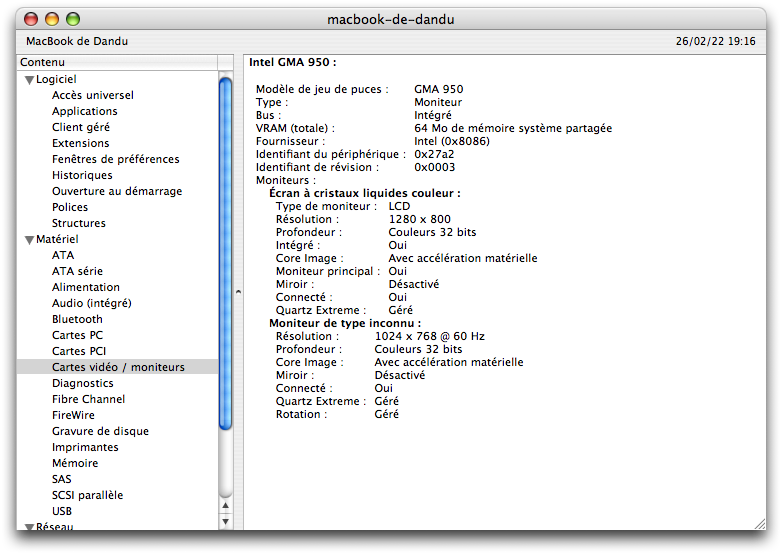Click the sidebar scroll down arrow
This screenshot has height=554, width=782.
(x=225, y=522)
